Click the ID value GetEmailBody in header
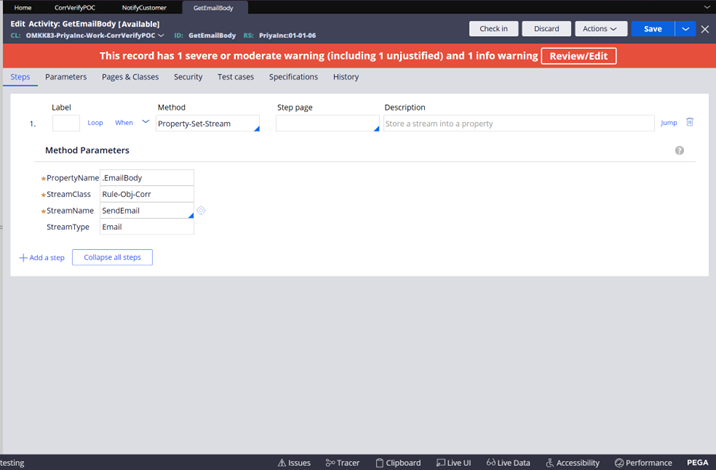Screen dimensions: 716x470 coord(212,36)
